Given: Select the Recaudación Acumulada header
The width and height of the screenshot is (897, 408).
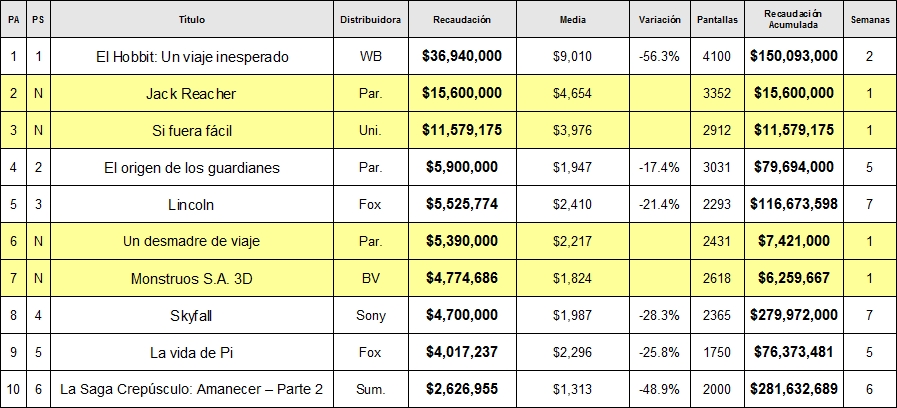Looking at the screenshot, I should (793, 19).
